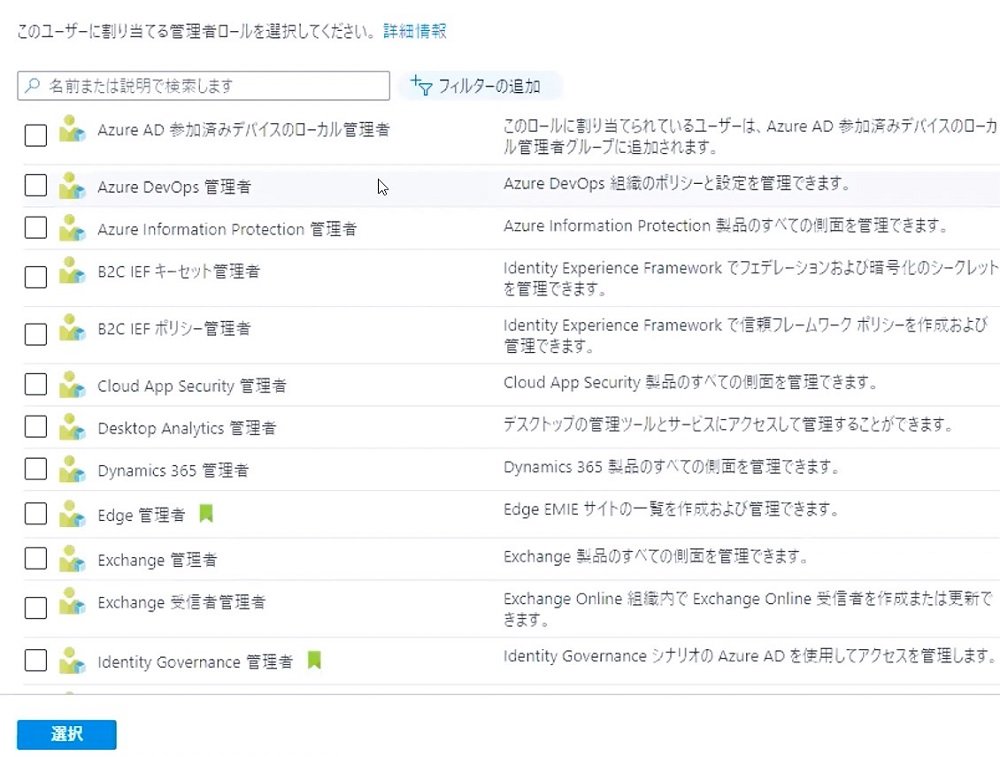
Task: Click role icon beside Desktop Analytics 管理者
Action: click(72, 427)
